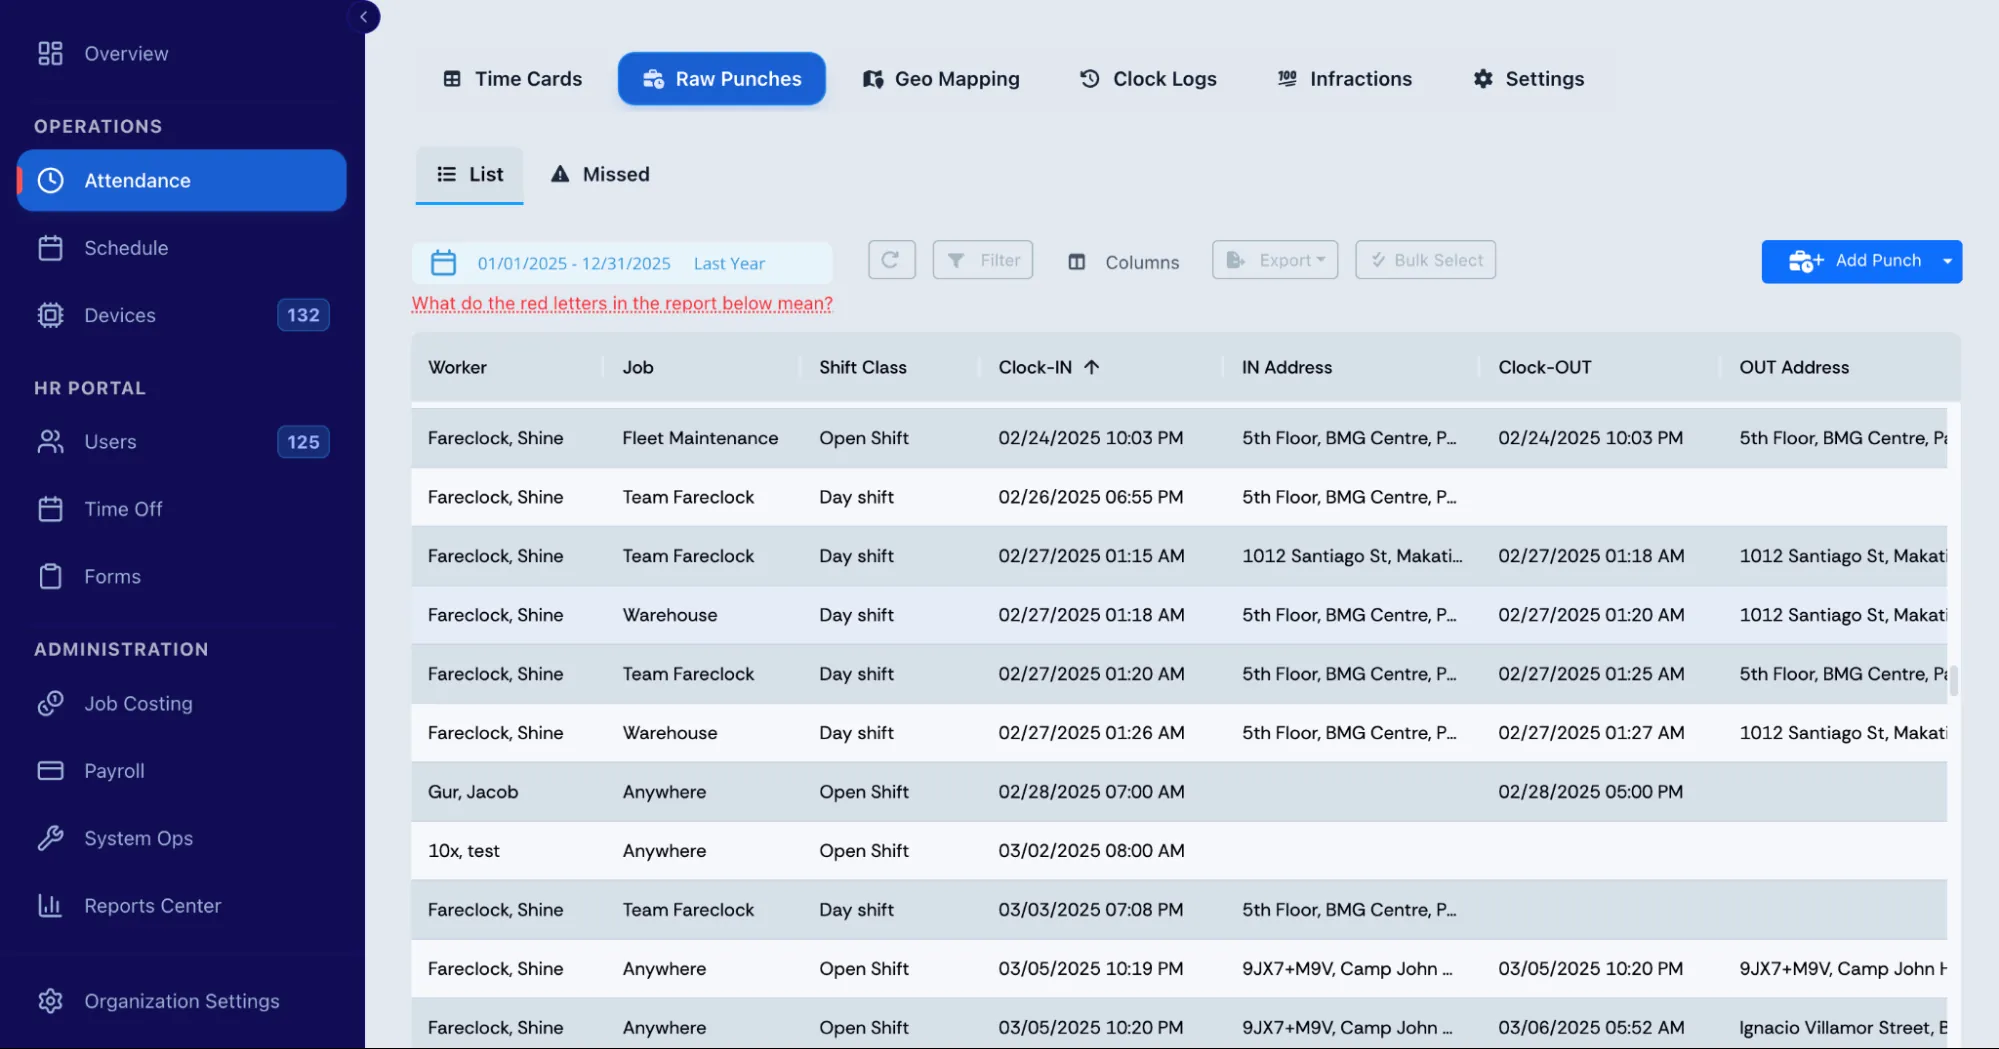1999x1049 pixels.
Task: Open the Overview dashboard icon
Action: [50, 53]
